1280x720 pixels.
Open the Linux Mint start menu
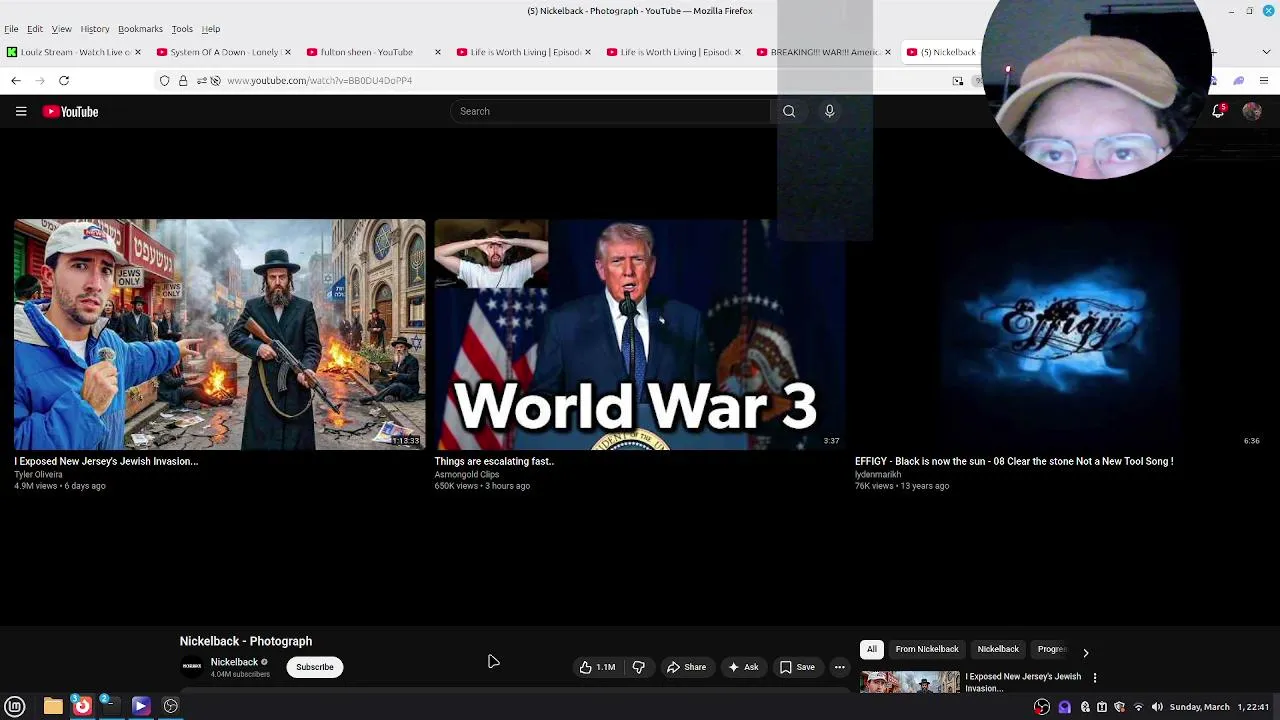(15, 706)
